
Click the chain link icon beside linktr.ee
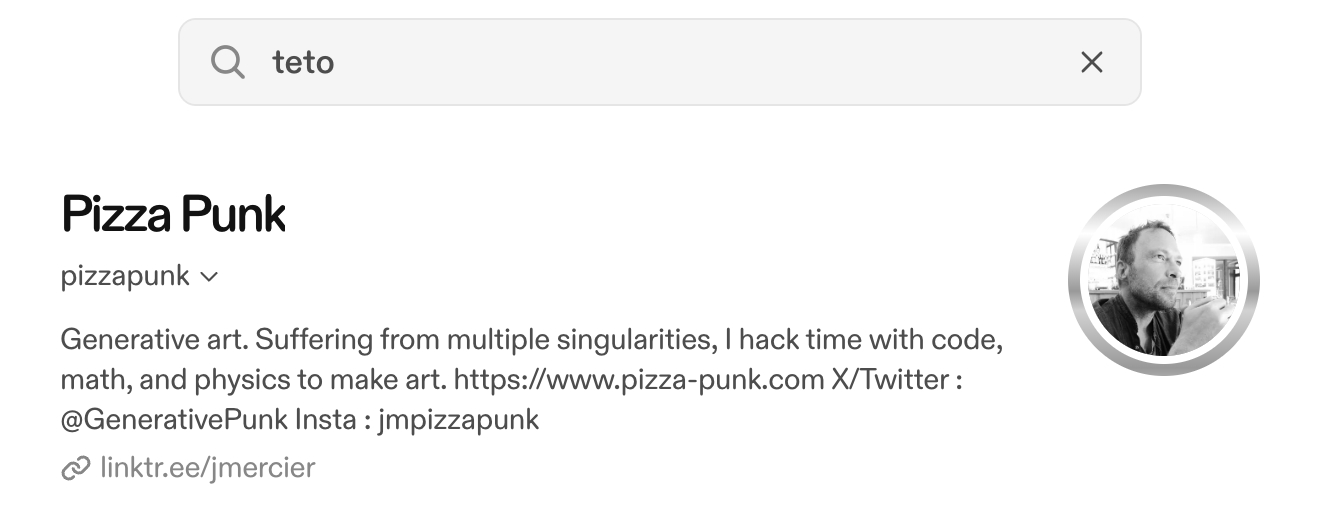[75, 467]
